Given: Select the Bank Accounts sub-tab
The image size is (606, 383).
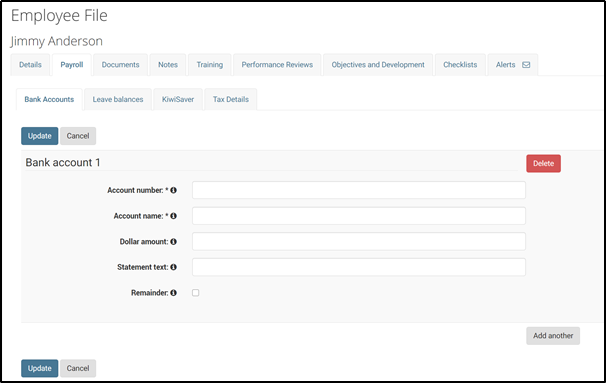Looking at the screenshot, I should coord(49,99).
